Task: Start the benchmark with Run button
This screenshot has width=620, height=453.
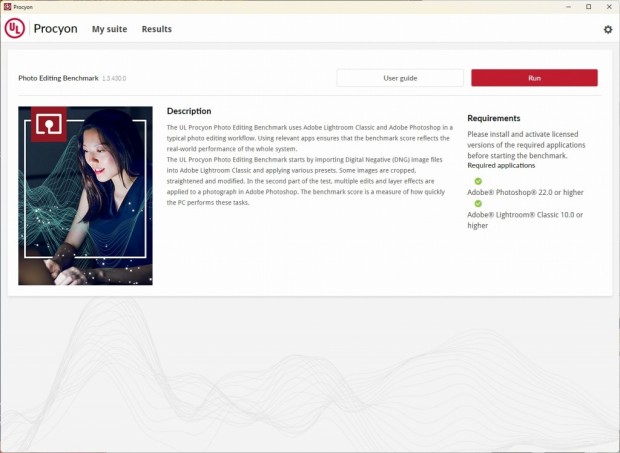Action: 534,78
